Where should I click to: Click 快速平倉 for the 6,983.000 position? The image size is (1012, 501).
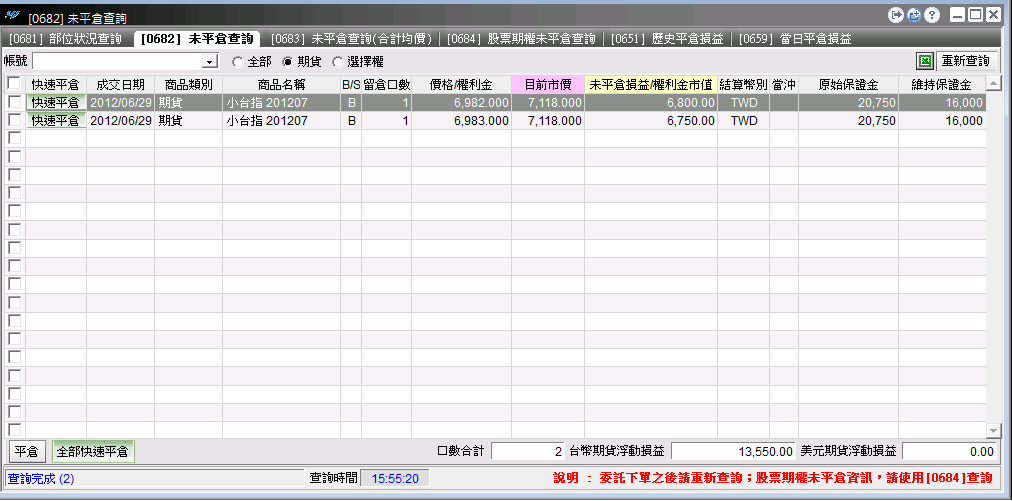coord(56,120)
